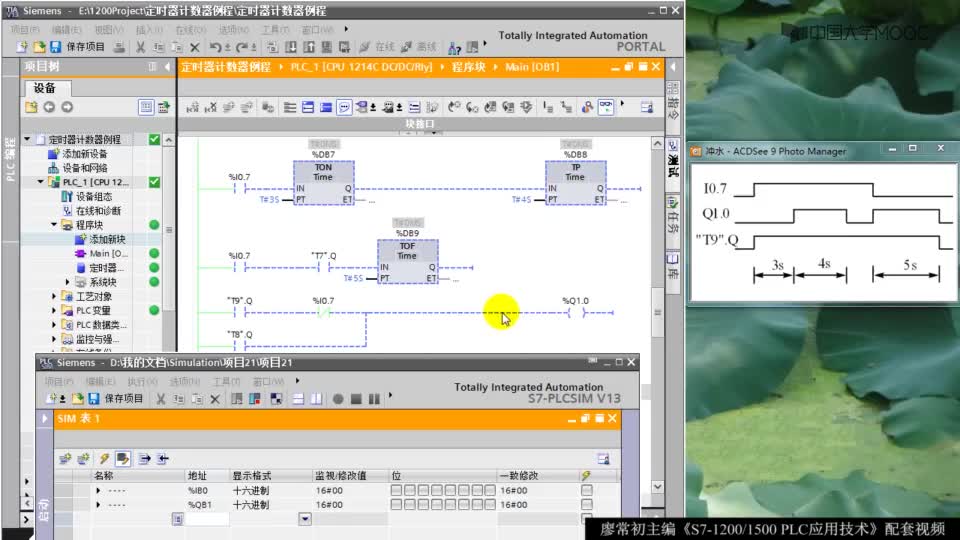Screen dimensions: 960x540
Task: Click the download to device icon
Action: (291, 47)
